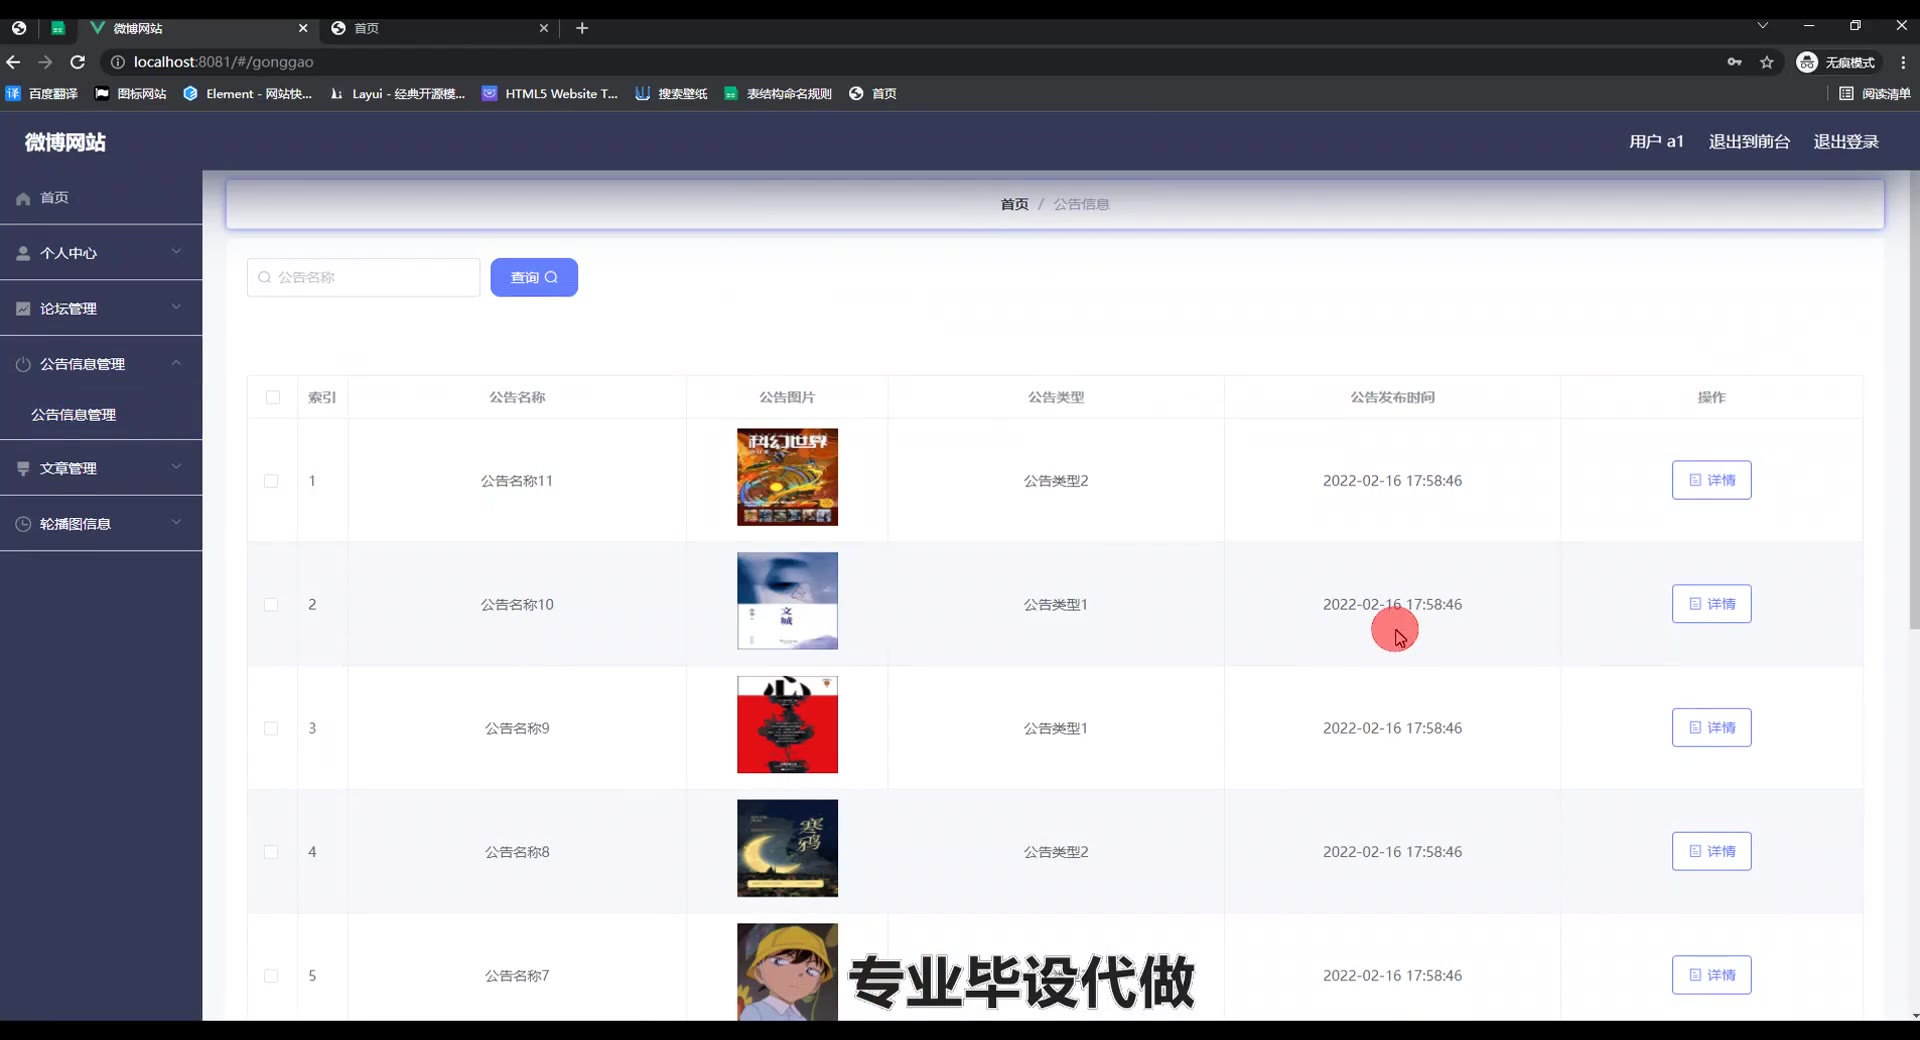Click the site info icon beside URL
Viewport: 1920px width, 1040px height.
[x=117, y=62]
